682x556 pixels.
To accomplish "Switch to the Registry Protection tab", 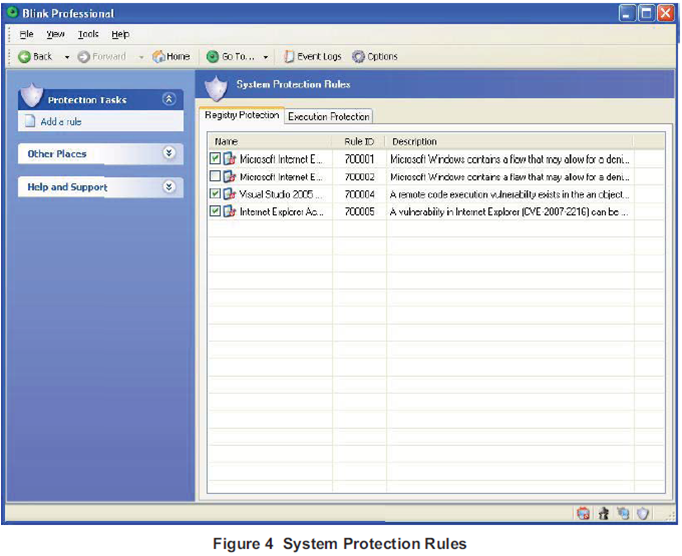I will [x=242, y=115].
